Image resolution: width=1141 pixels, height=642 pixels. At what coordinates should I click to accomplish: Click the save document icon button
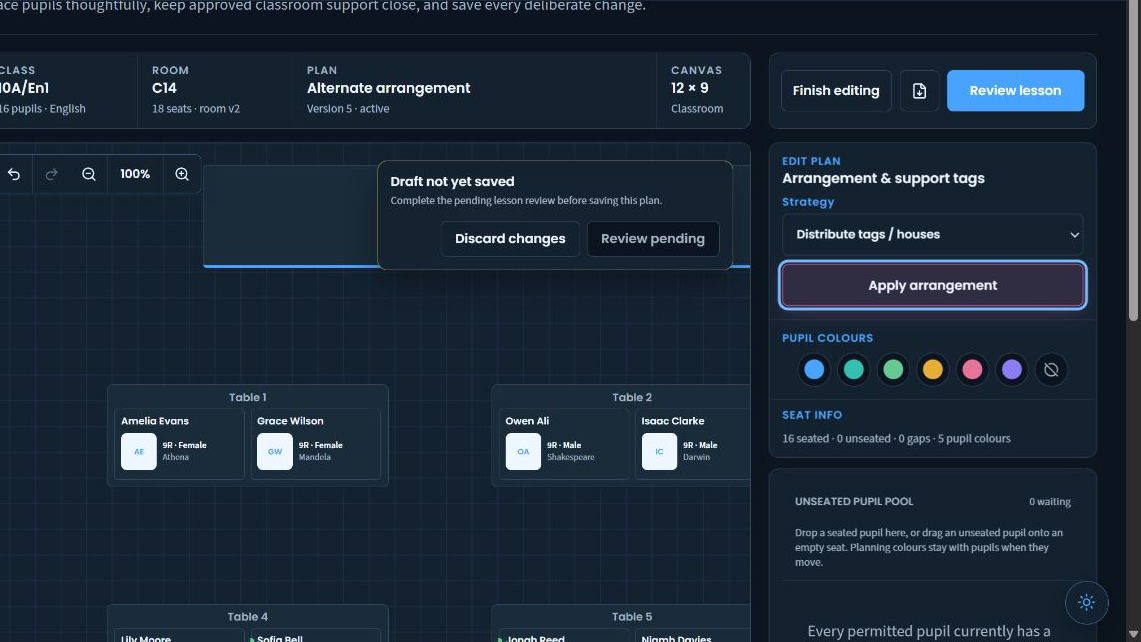919,90
